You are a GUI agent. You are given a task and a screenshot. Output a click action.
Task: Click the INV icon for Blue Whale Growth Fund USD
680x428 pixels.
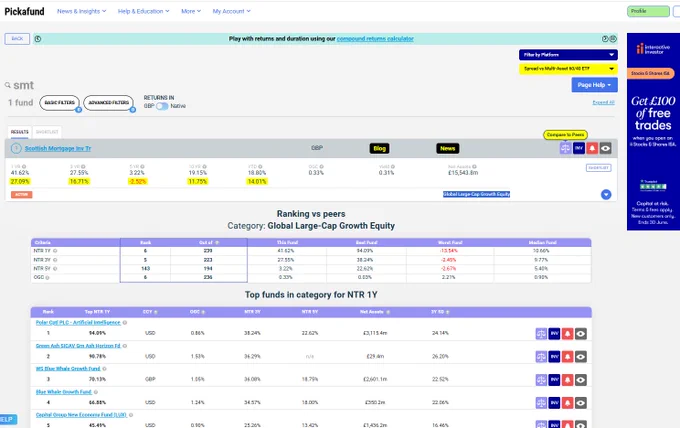554,403
